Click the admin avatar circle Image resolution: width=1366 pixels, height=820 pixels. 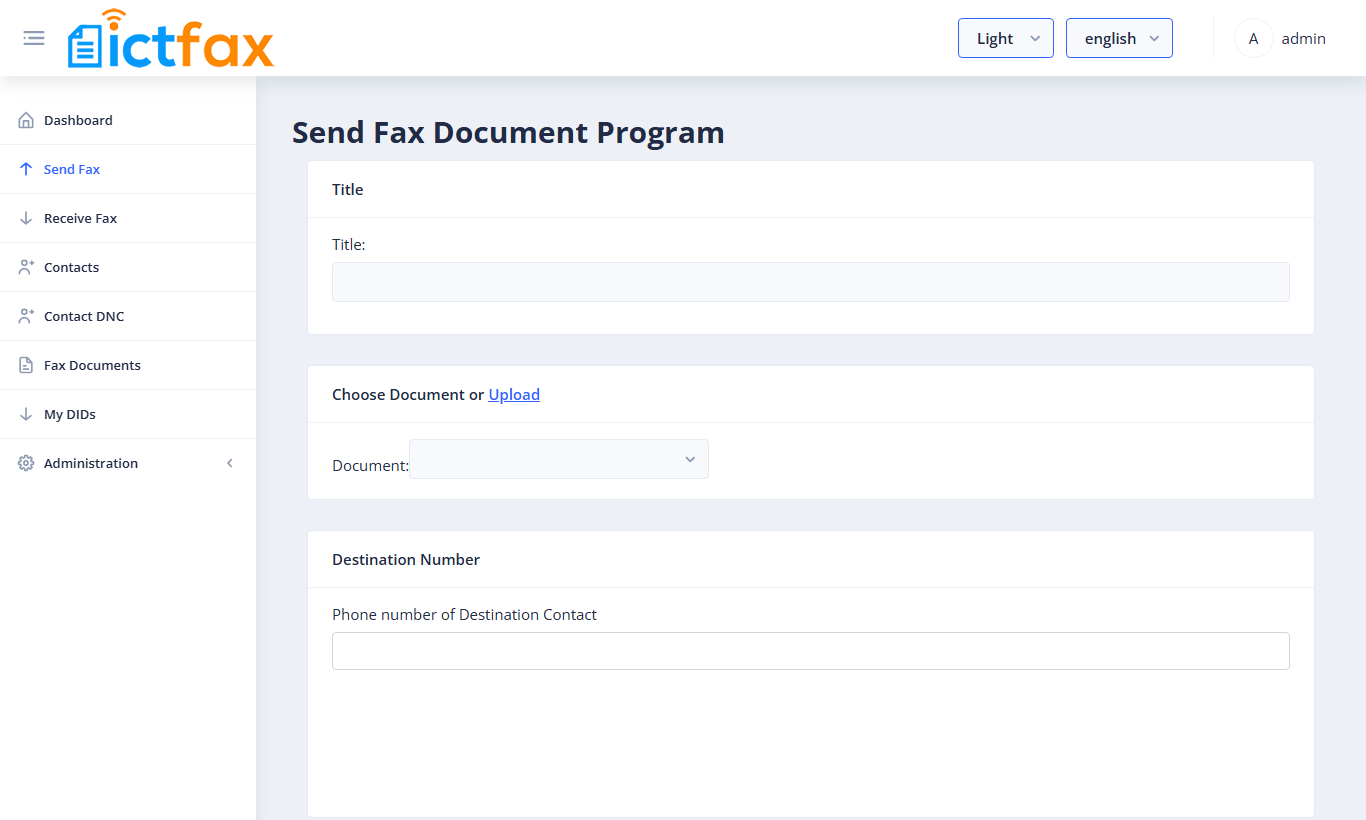pyautogui.click(x=1253, y=38)
